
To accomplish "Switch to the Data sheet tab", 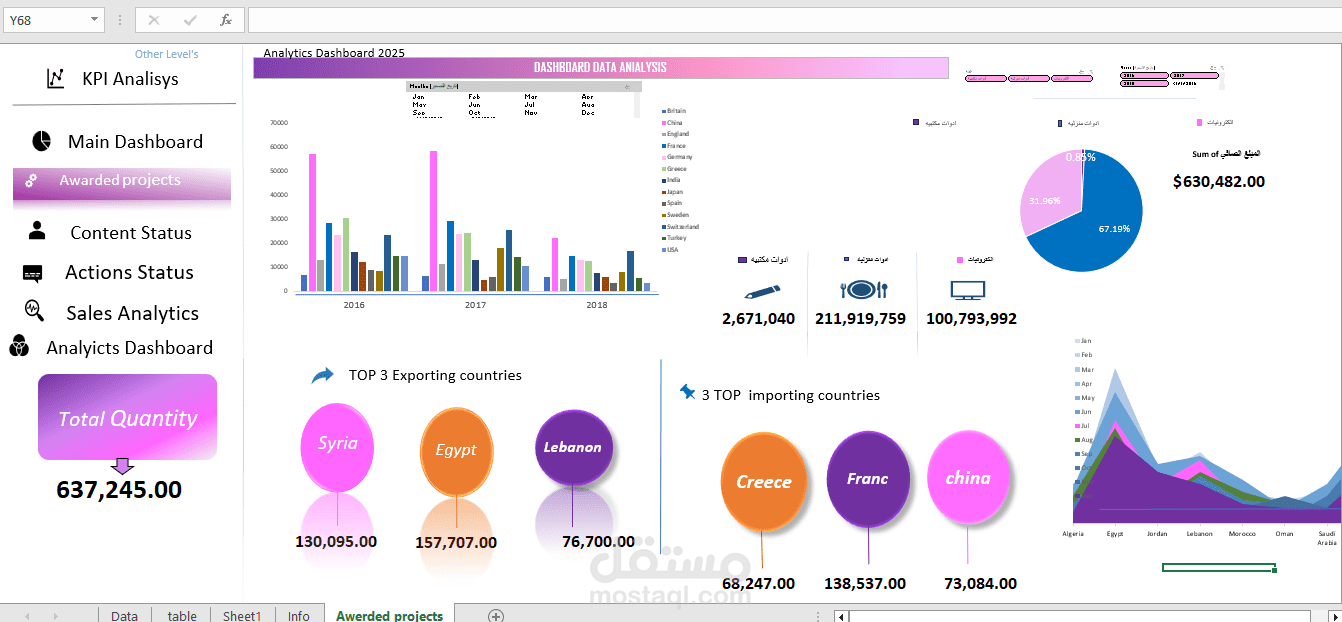I will 125,616.
